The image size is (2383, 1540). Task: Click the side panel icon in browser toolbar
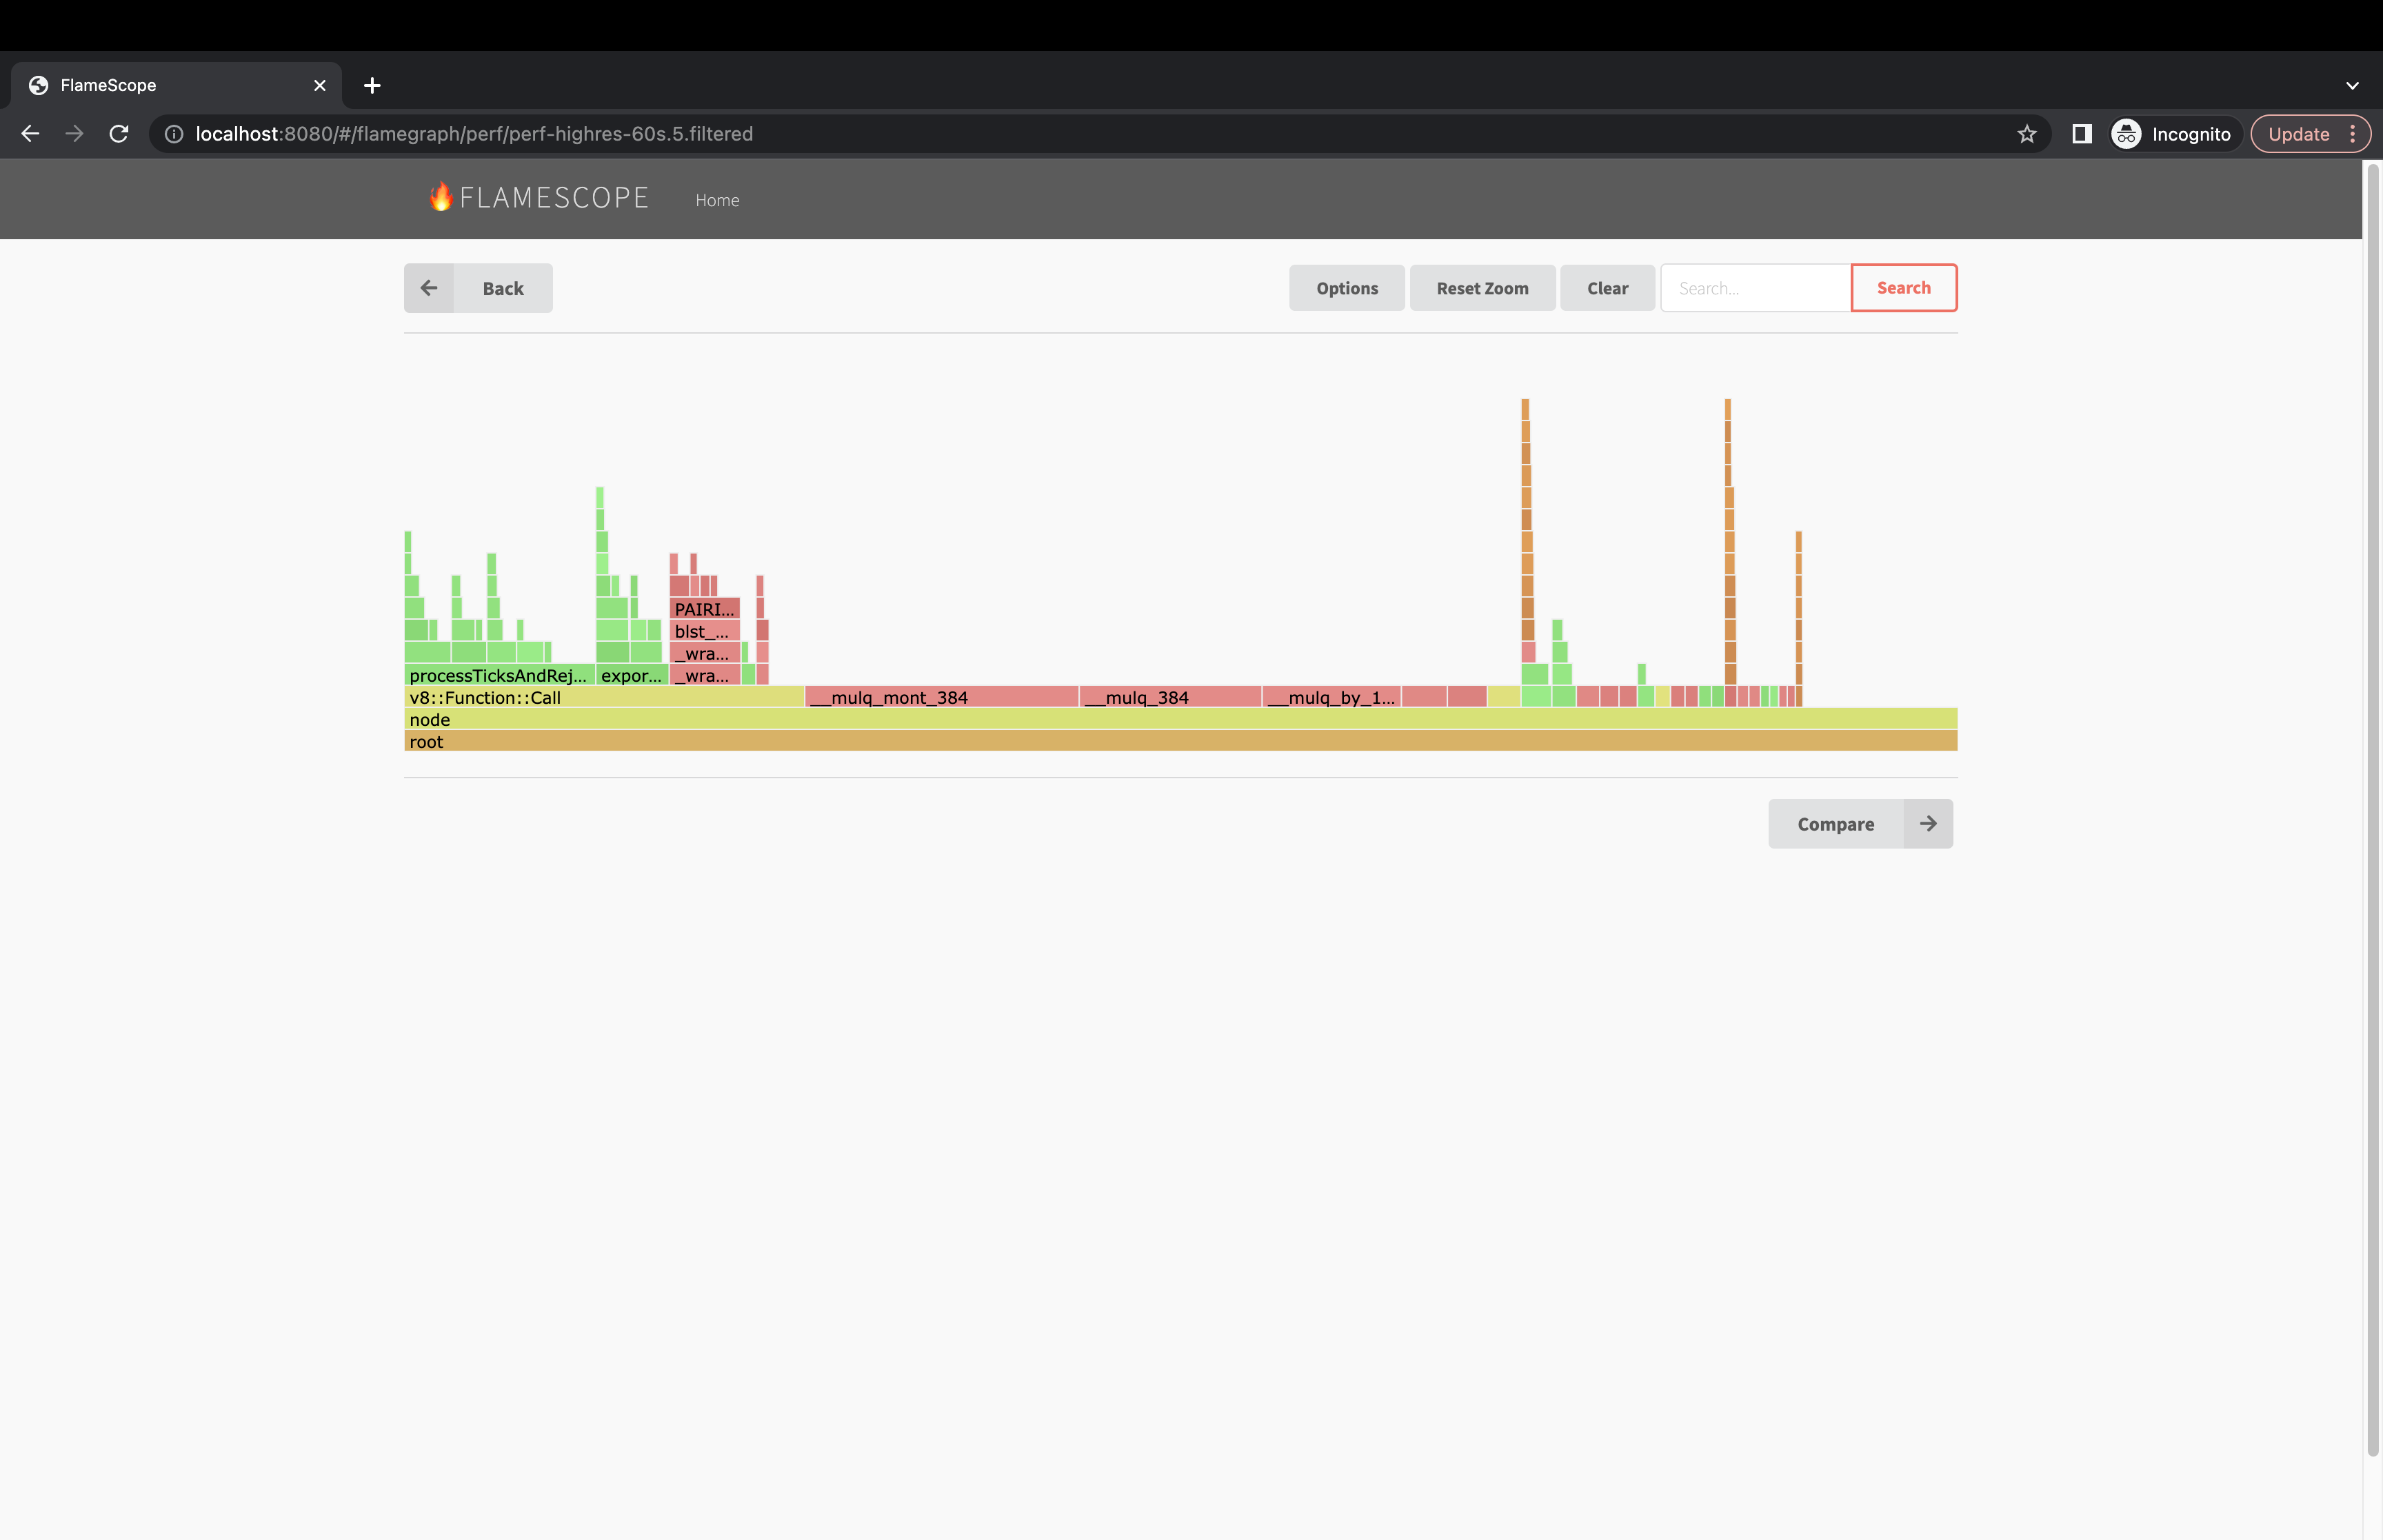point(2081,133)
